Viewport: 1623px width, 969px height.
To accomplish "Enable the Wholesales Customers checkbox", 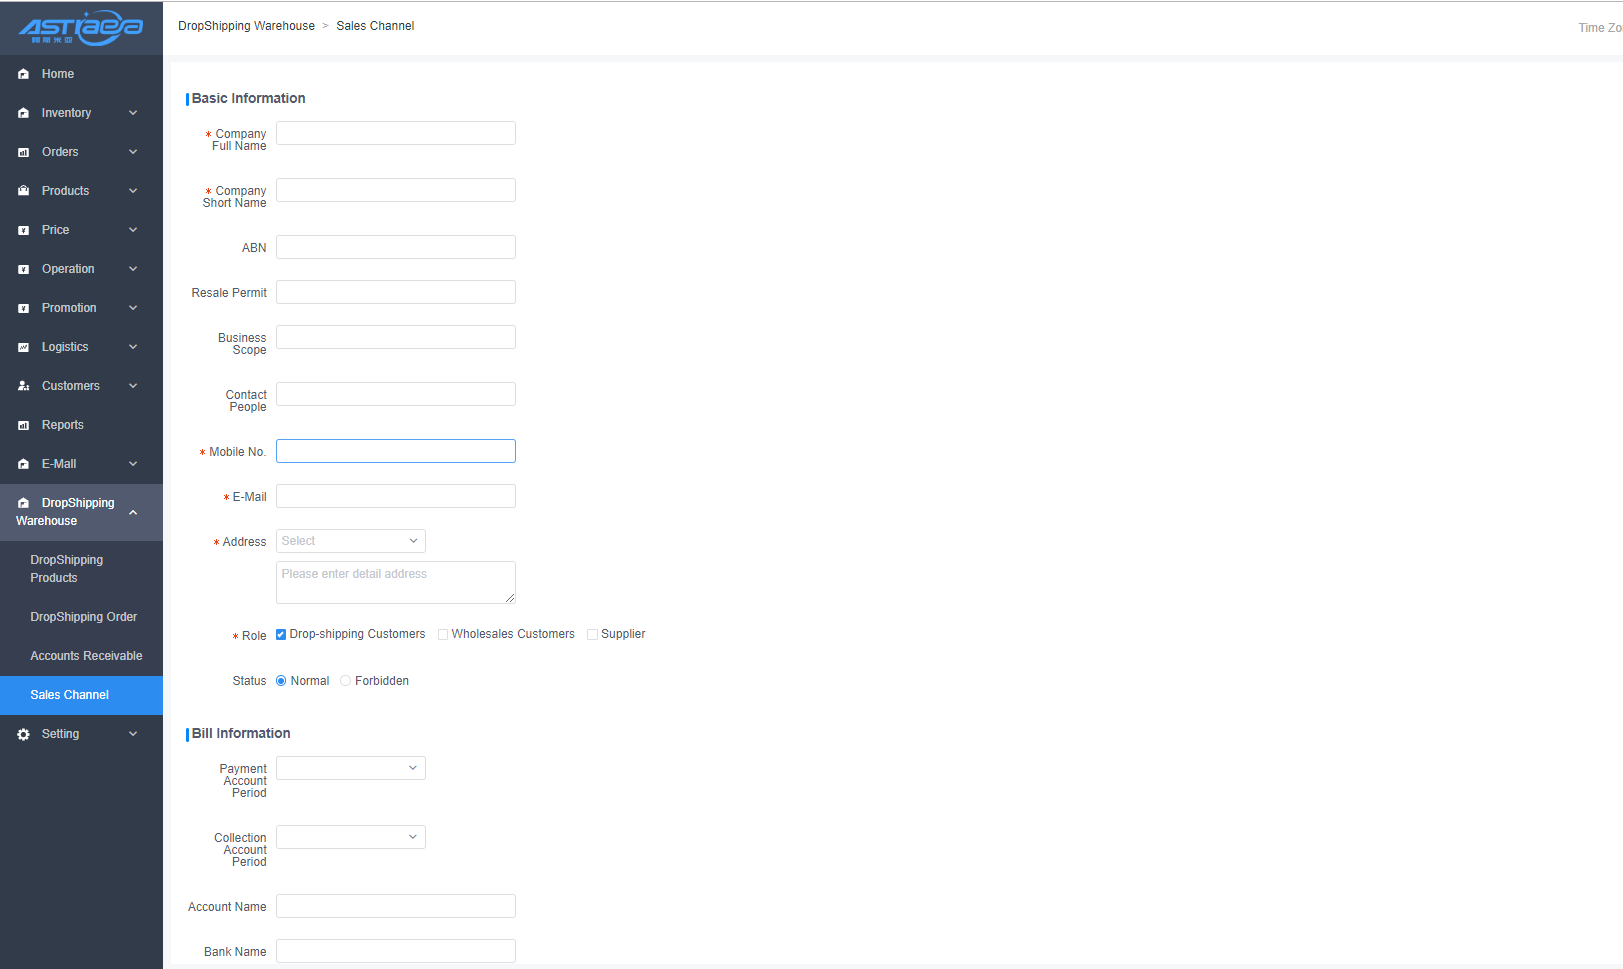I will pyautogui.click(x=443, y=634).
